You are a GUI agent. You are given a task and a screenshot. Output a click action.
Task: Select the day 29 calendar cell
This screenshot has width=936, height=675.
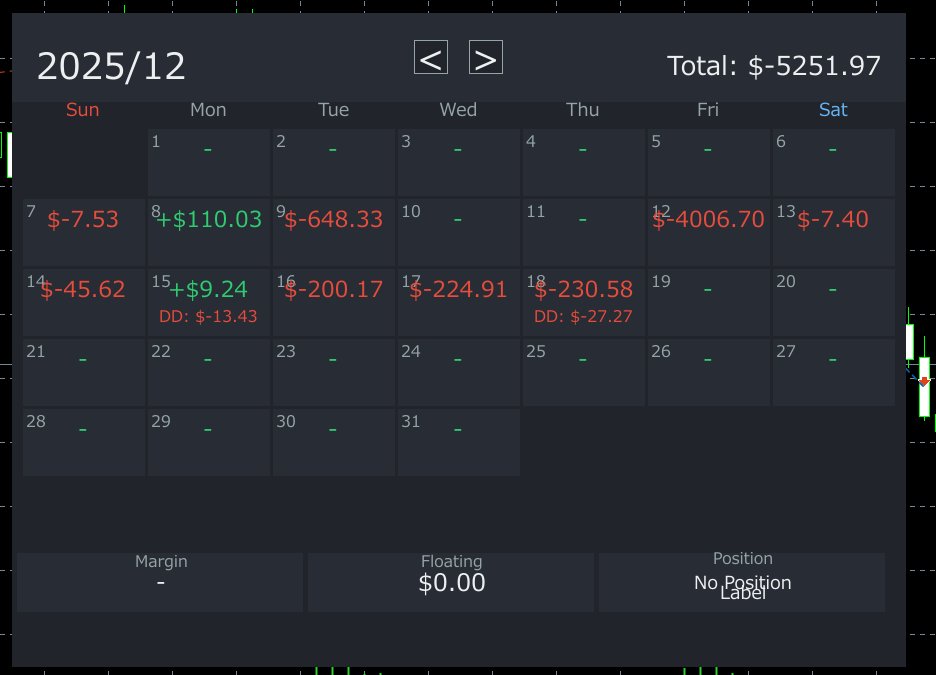pyautogui.click(x=209, y=442)
